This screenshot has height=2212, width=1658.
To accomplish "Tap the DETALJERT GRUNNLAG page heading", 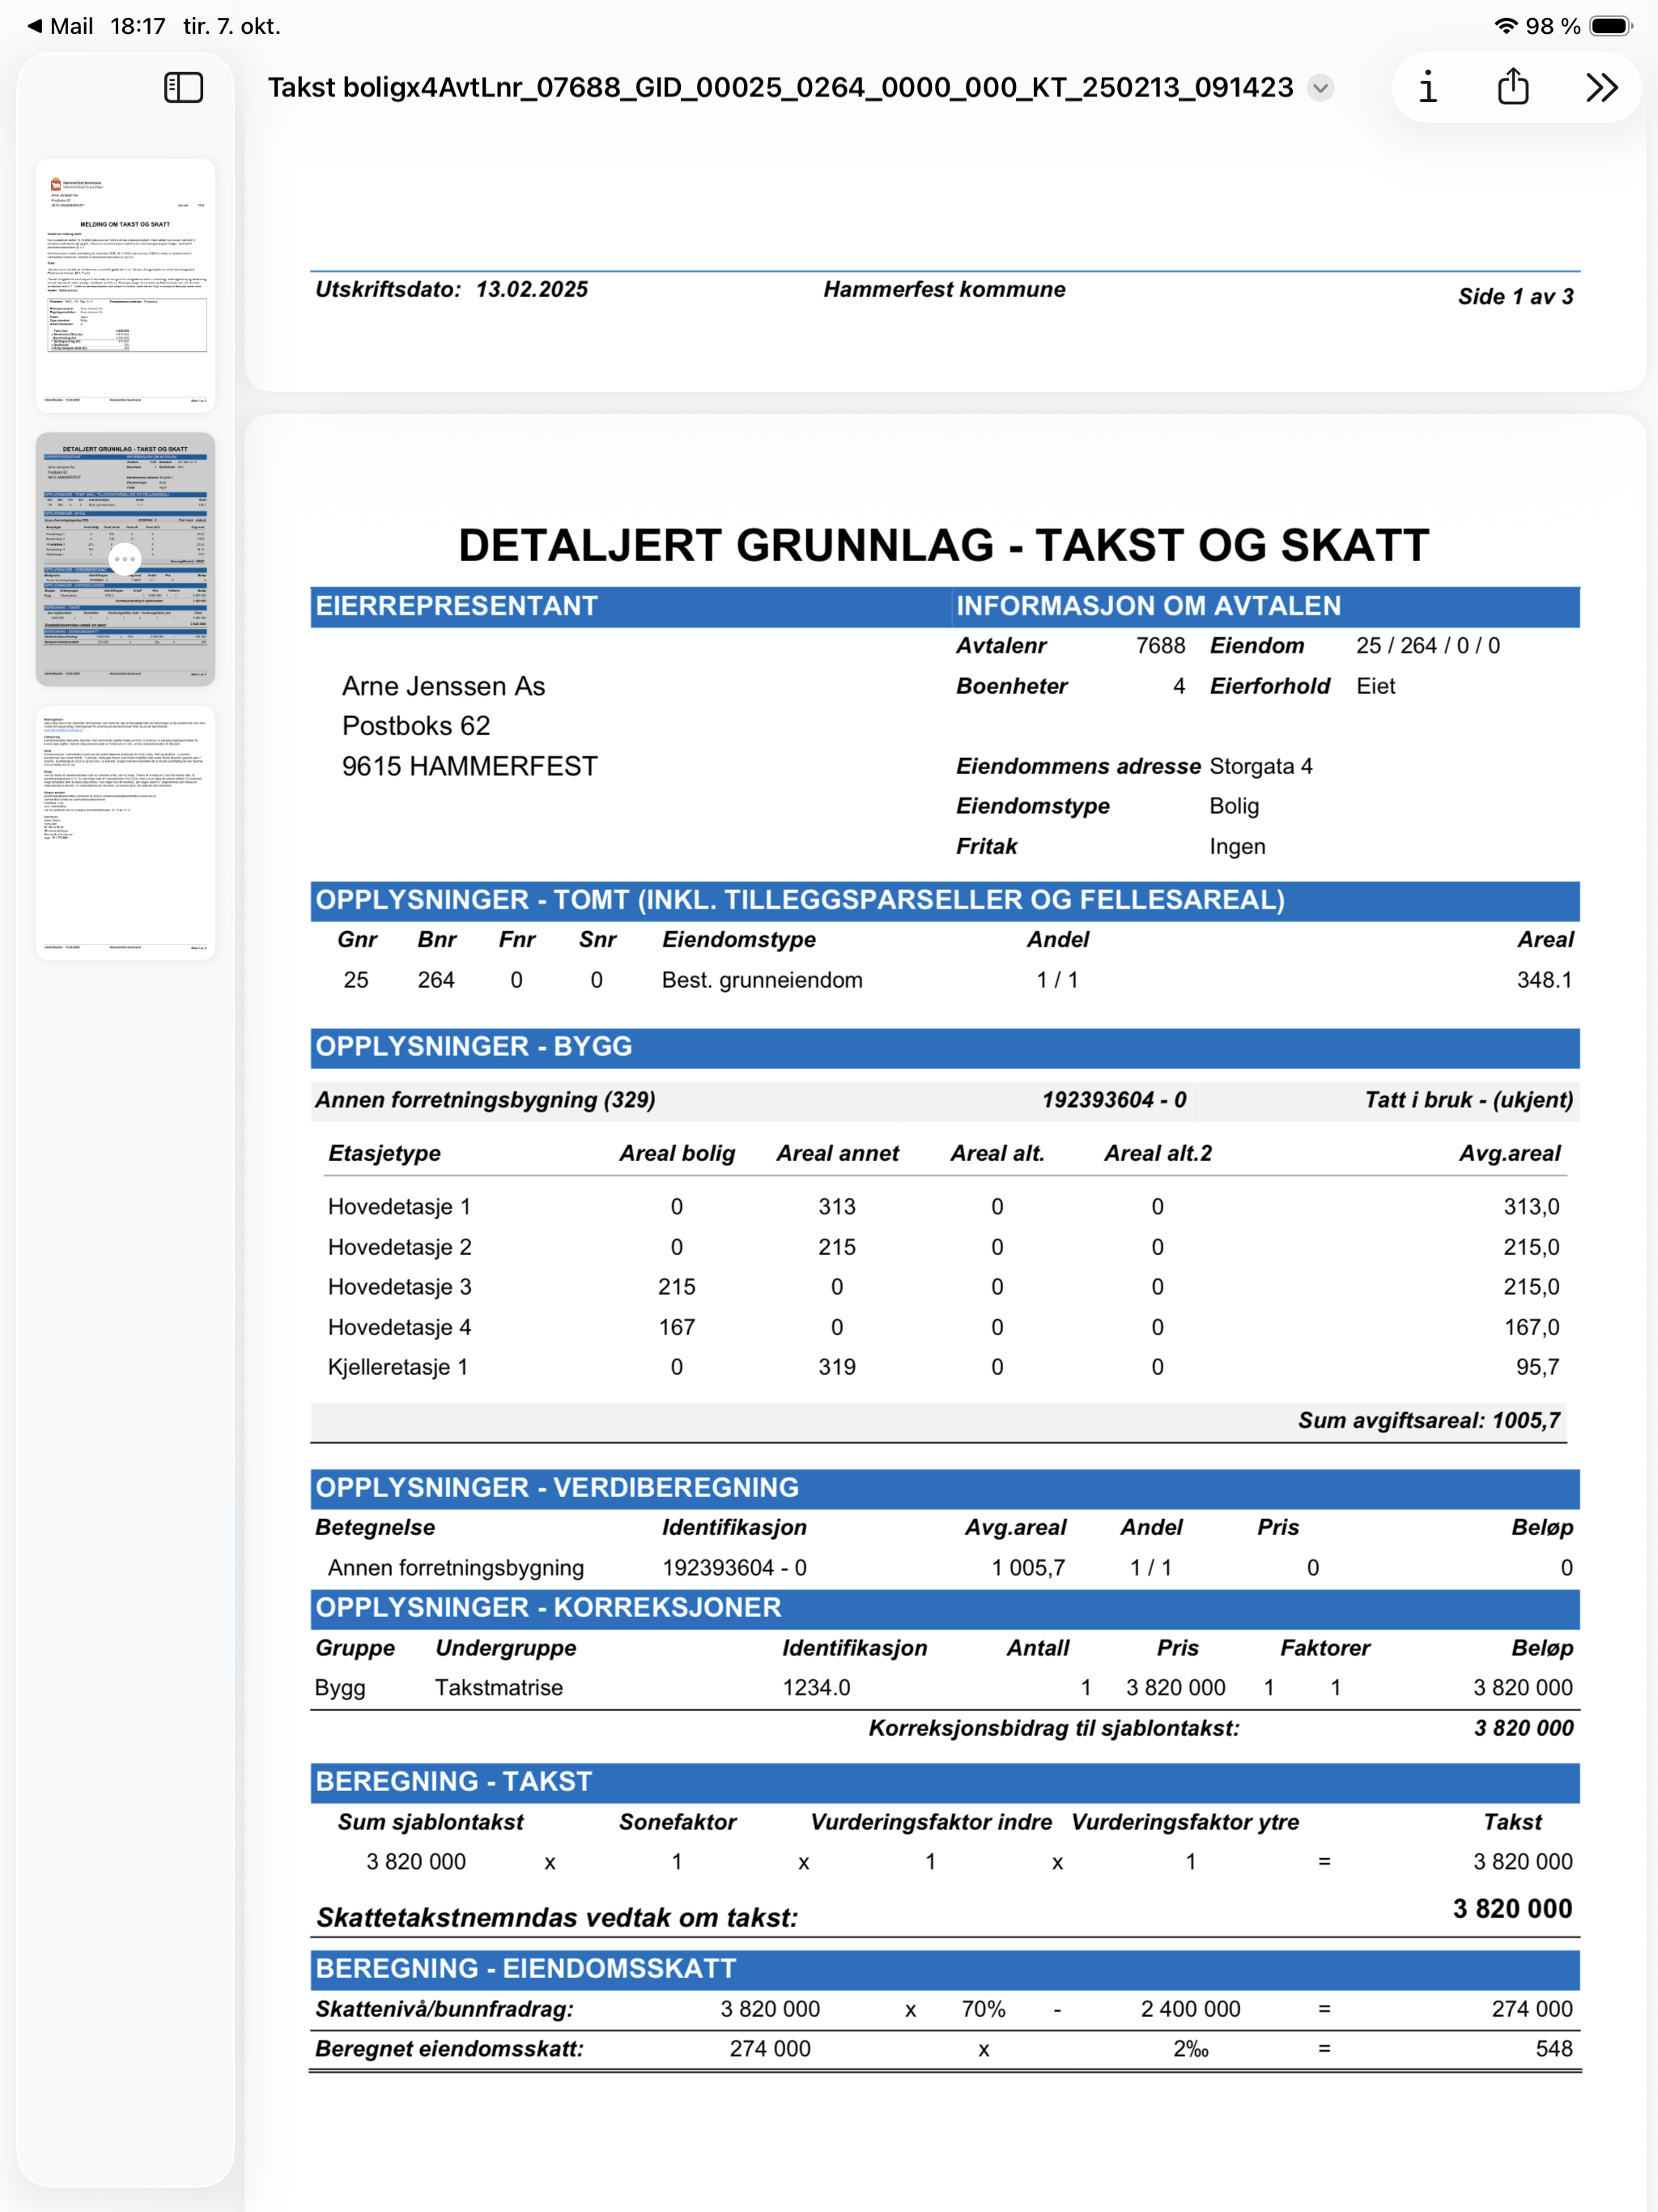I will pos(944,545).
